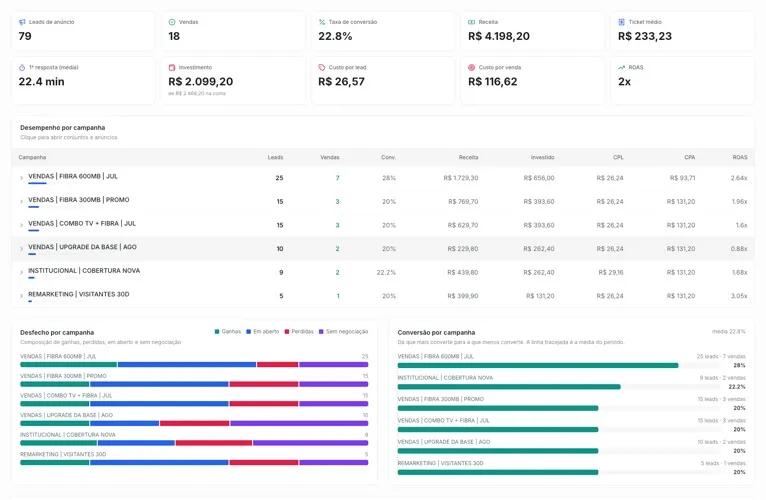Screen dimensions: 766x500
Task: Click the 3.05x ROAS cell
Action: point(739,296)
